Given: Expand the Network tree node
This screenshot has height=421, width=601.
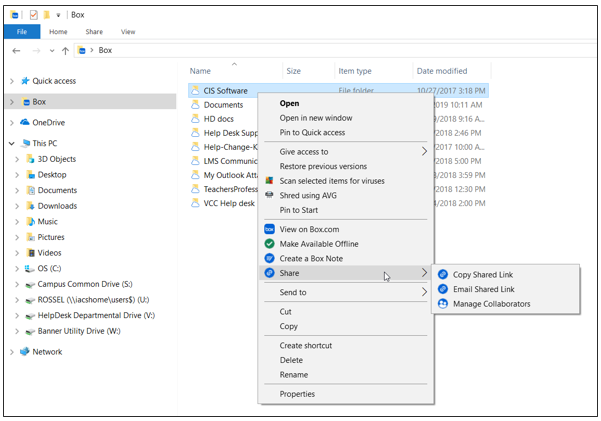Looking at the screenshot, I should [12, 352].
